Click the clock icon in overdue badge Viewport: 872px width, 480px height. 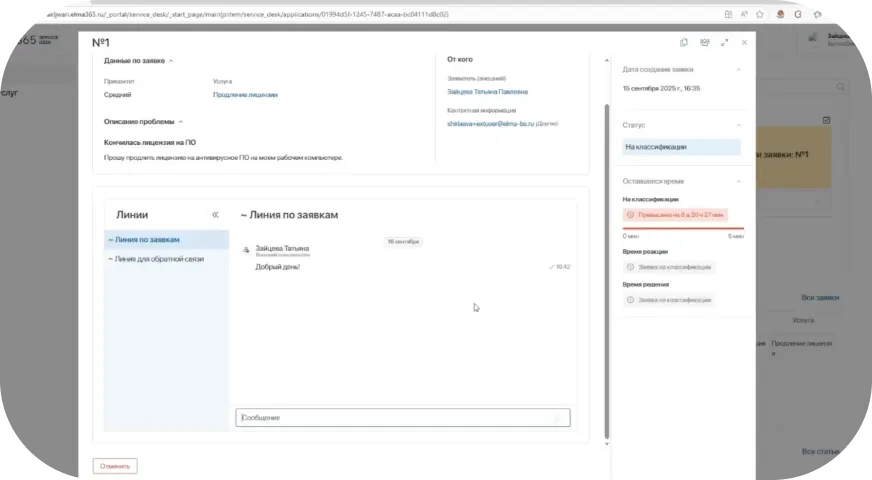(x=630, y=215)
